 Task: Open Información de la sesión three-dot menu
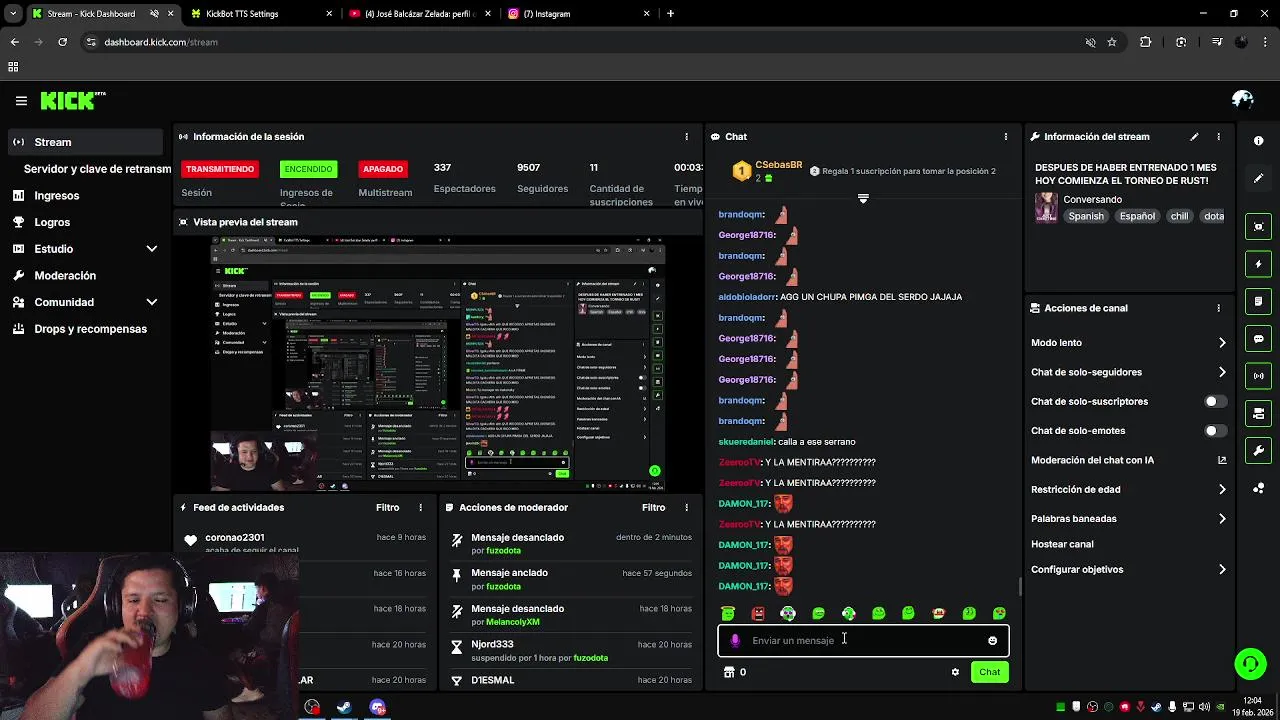pos(686,137)
